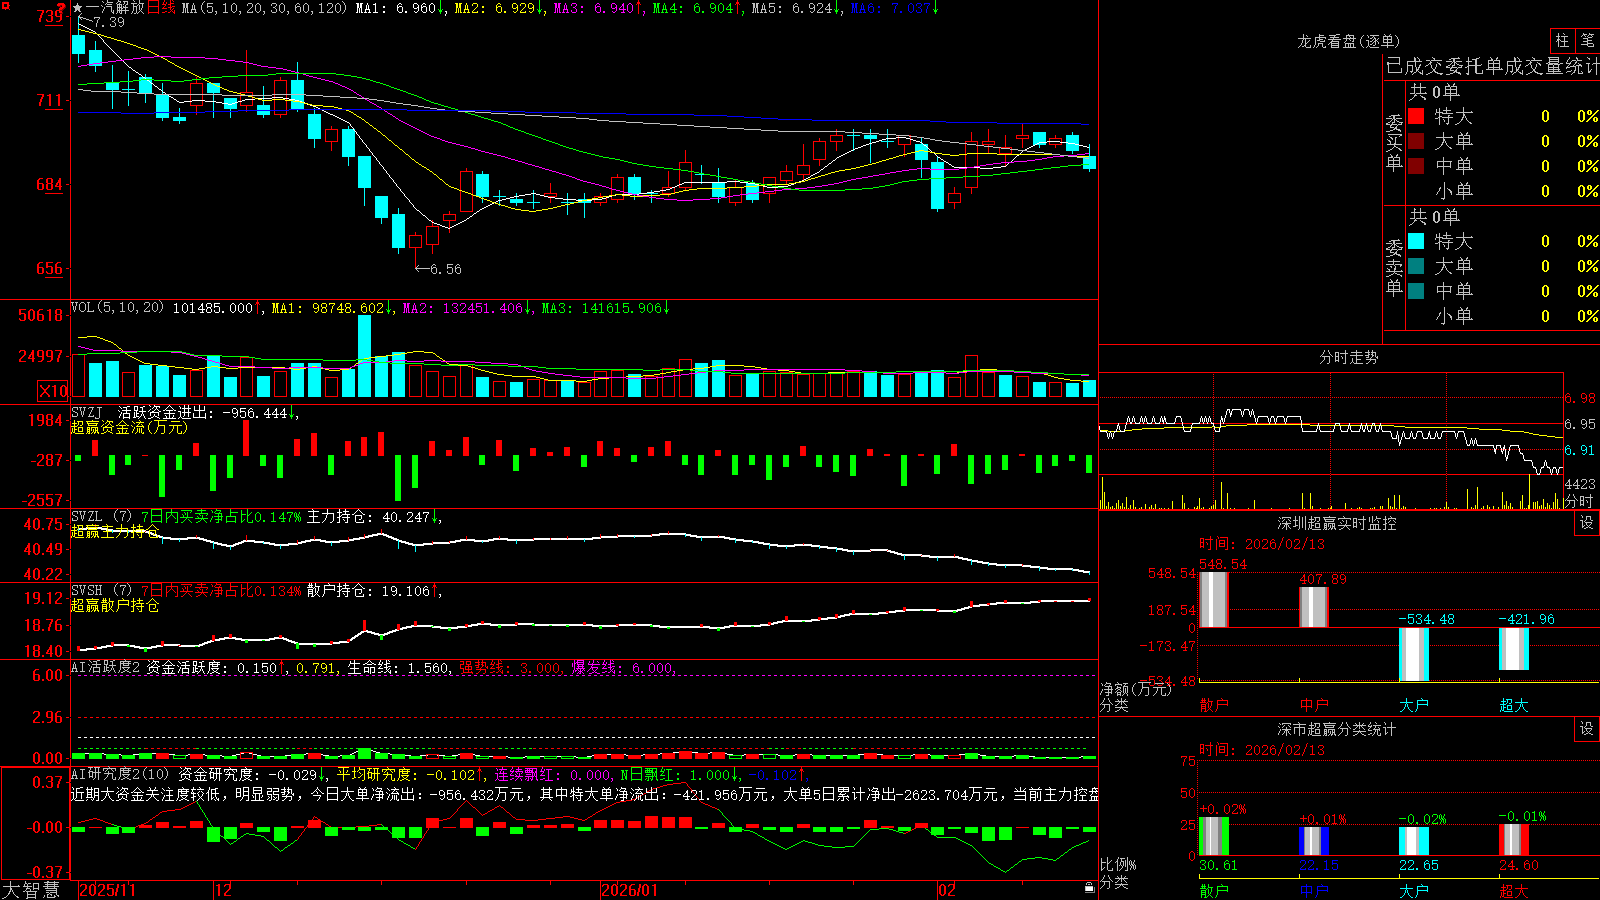Click the 散户 bar showing 548.54
The image size is (1600, 900).
[1213, 600]
